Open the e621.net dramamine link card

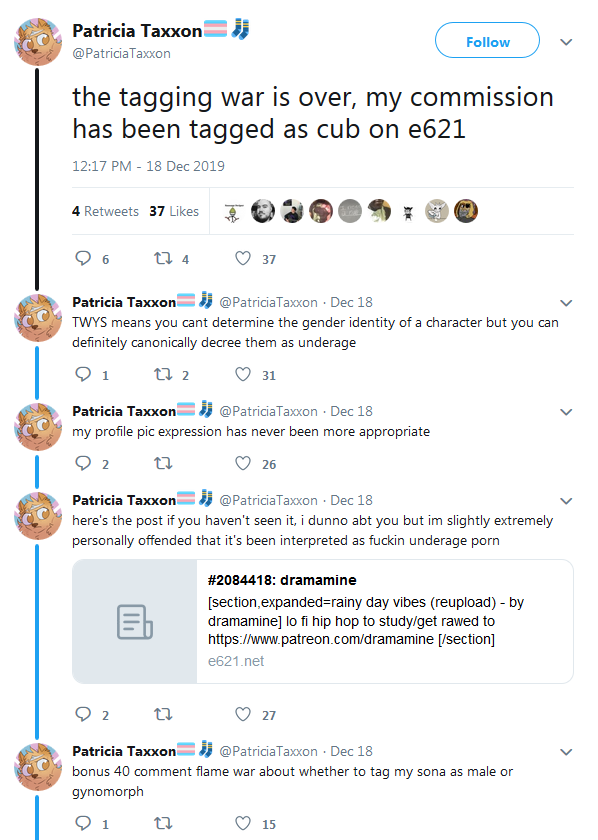[x=323, y=621]
